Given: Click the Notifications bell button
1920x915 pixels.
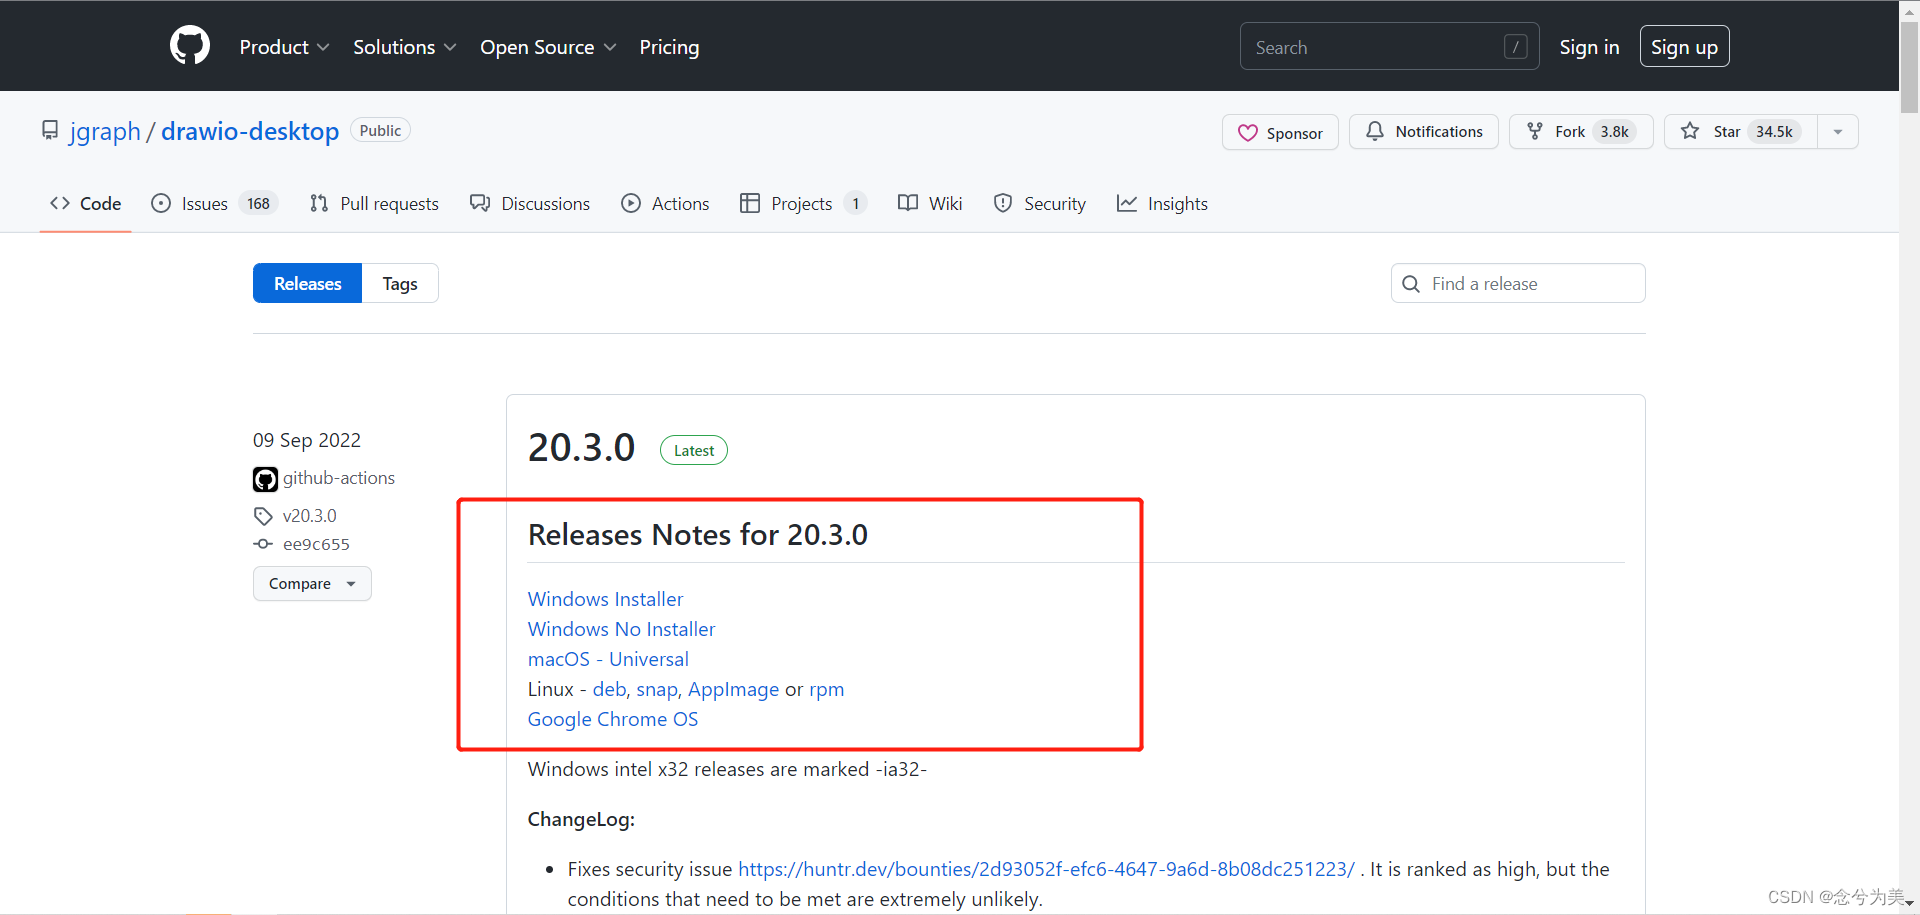Looking at the screenshot, I should click(1423, 132).
